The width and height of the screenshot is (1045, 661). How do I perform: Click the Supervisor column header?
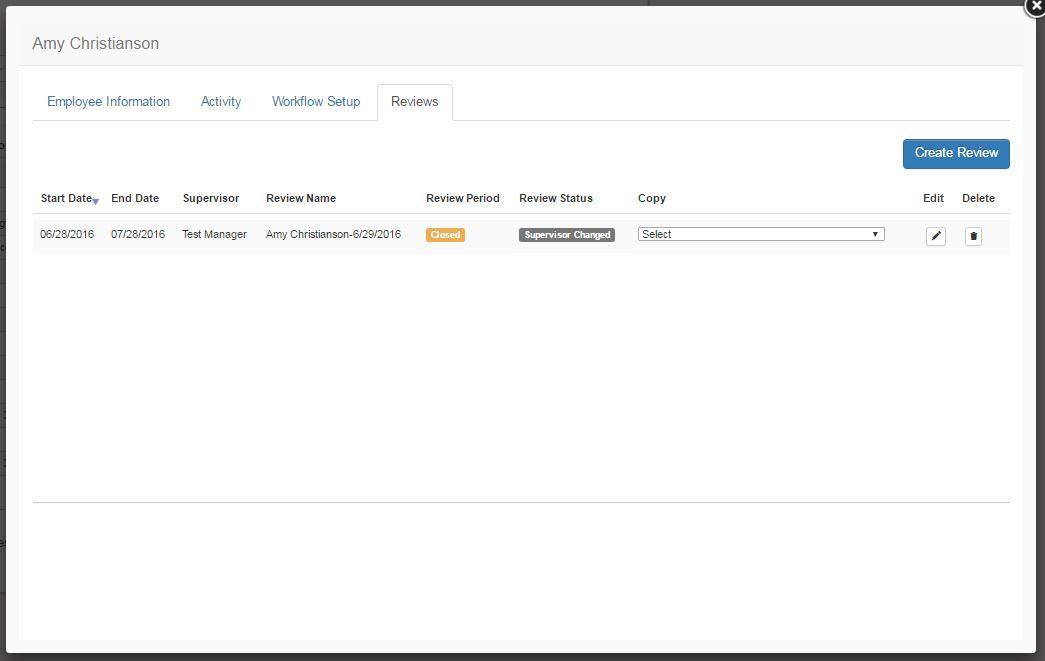(x=211, y=198)
